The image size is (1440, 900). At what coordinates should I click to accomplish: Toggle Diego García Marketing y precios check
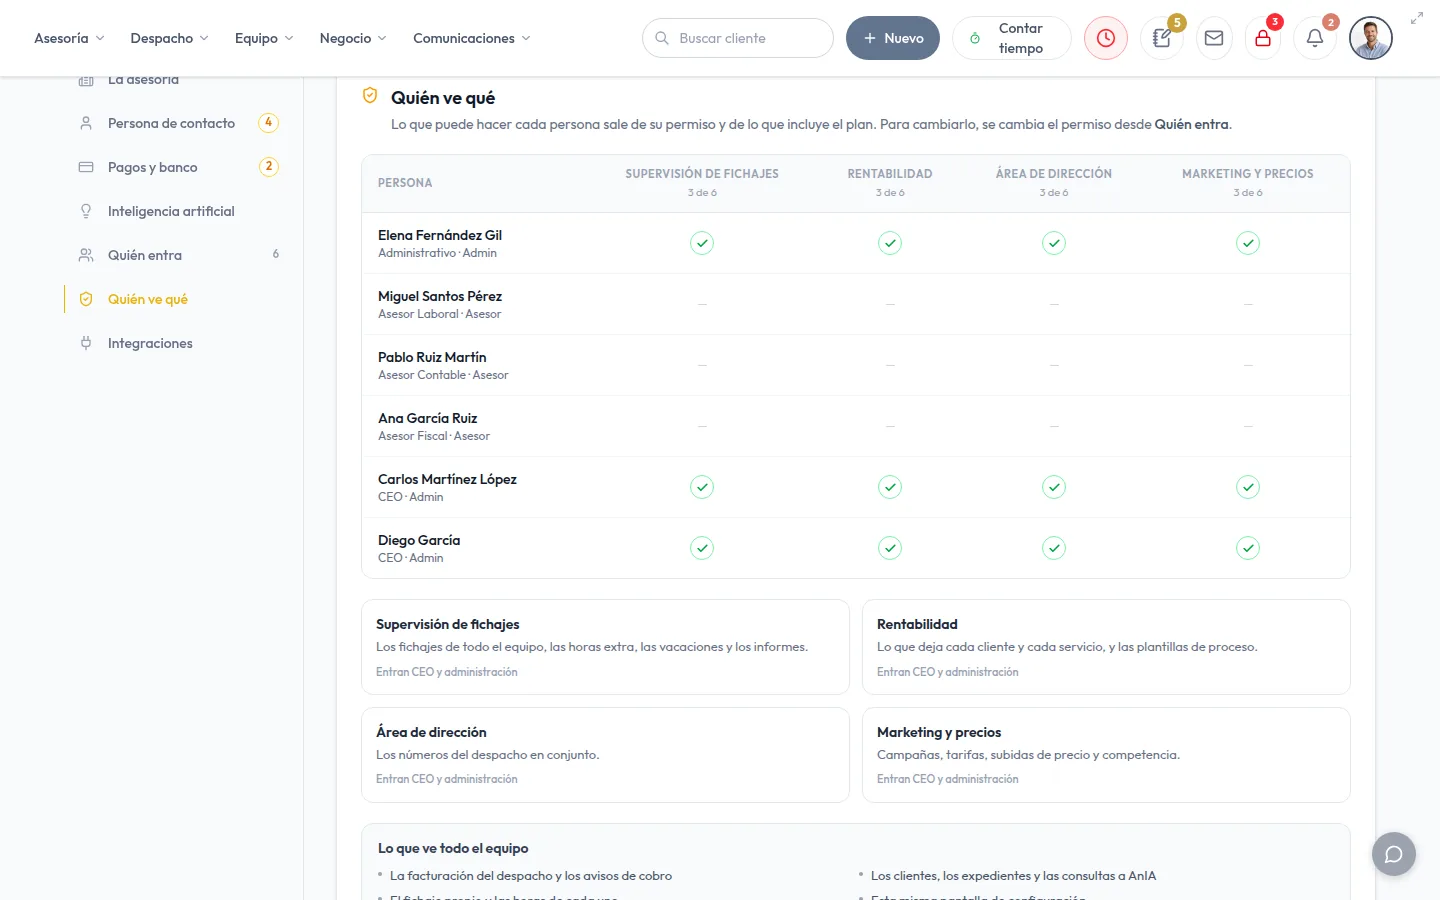pyautogui.click(x=1248, y=548)
